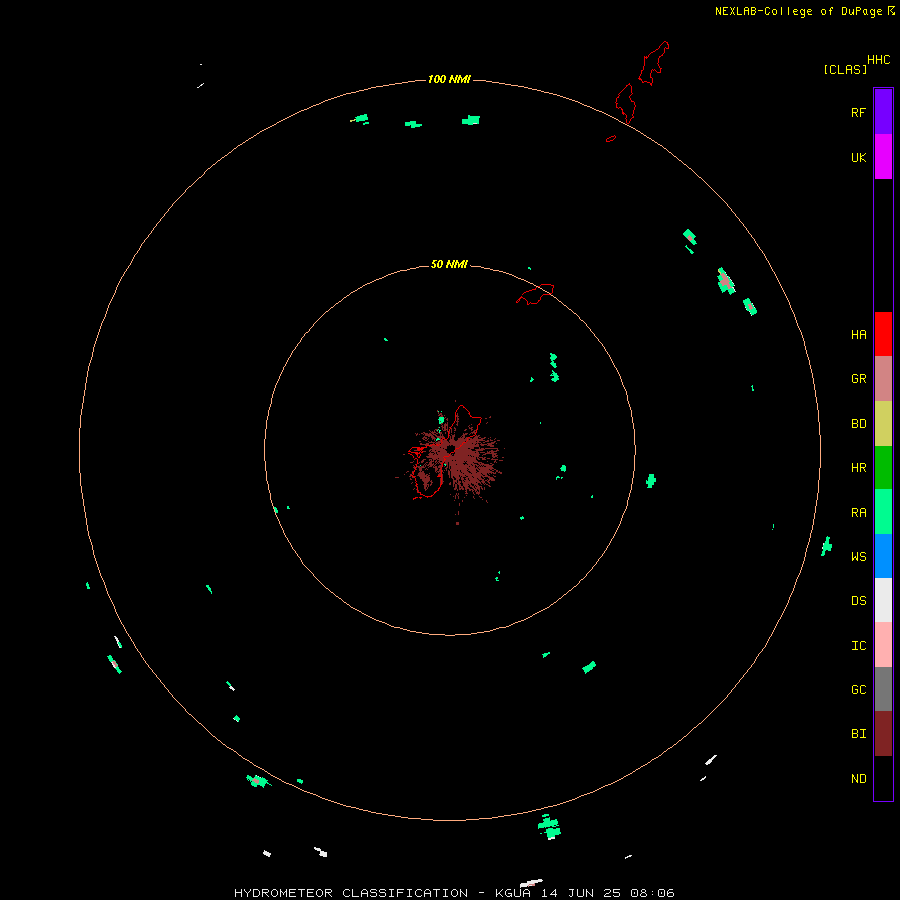Click the RF legend label
The width and height of the screenshot is (900, 900).
tap(858, 112)
